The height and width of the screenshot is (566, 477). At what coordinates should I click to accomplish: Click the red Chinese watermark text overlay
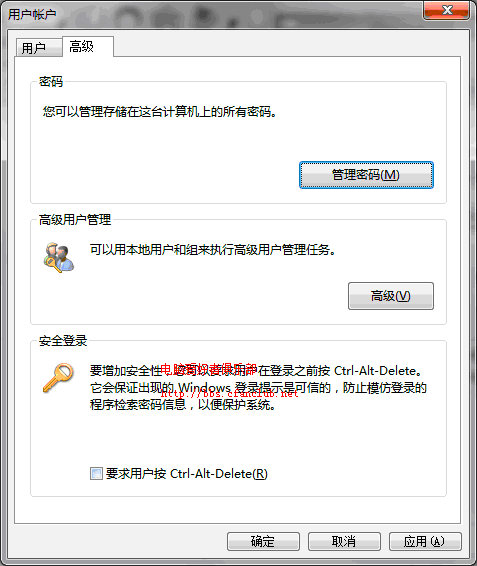click(208, 369)
